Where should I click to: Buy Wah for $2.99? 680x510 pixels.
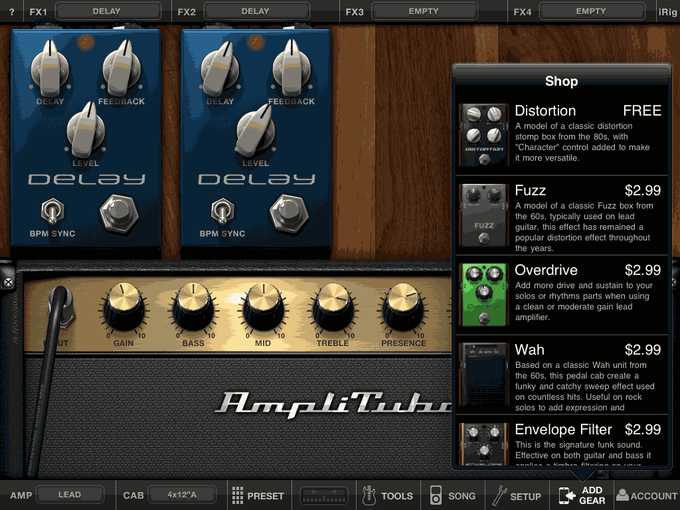coord(643,350)
